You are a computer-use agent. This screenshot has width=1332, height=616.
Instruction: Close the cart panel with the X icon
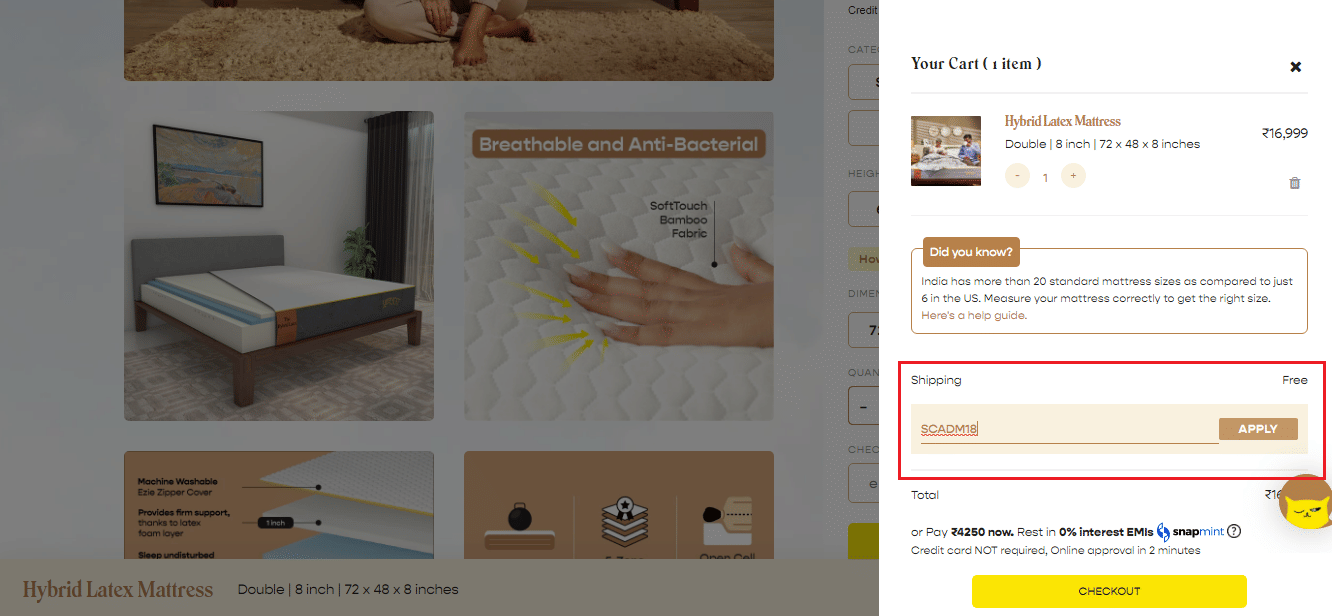pos(1295,67)
